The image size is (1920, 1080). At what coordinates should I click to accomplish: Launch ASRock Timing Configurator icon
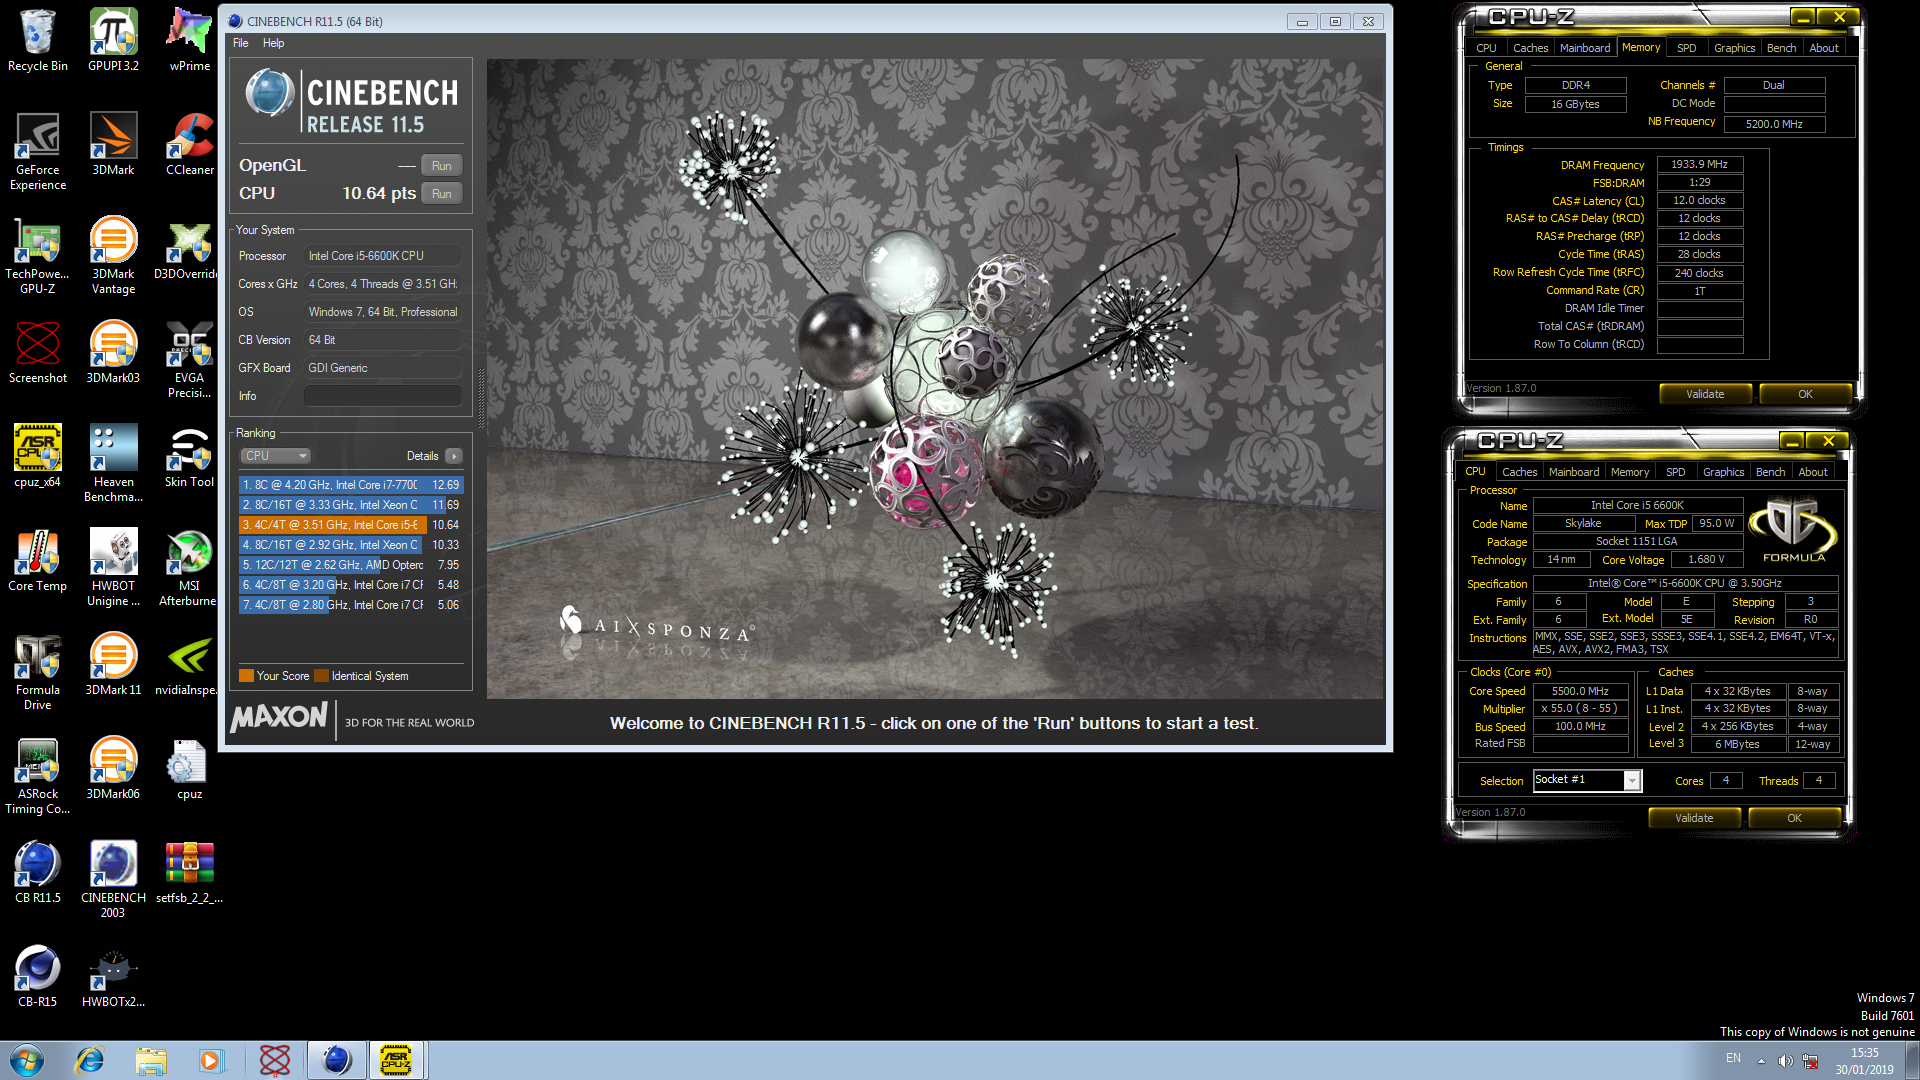tap(38, 775)
